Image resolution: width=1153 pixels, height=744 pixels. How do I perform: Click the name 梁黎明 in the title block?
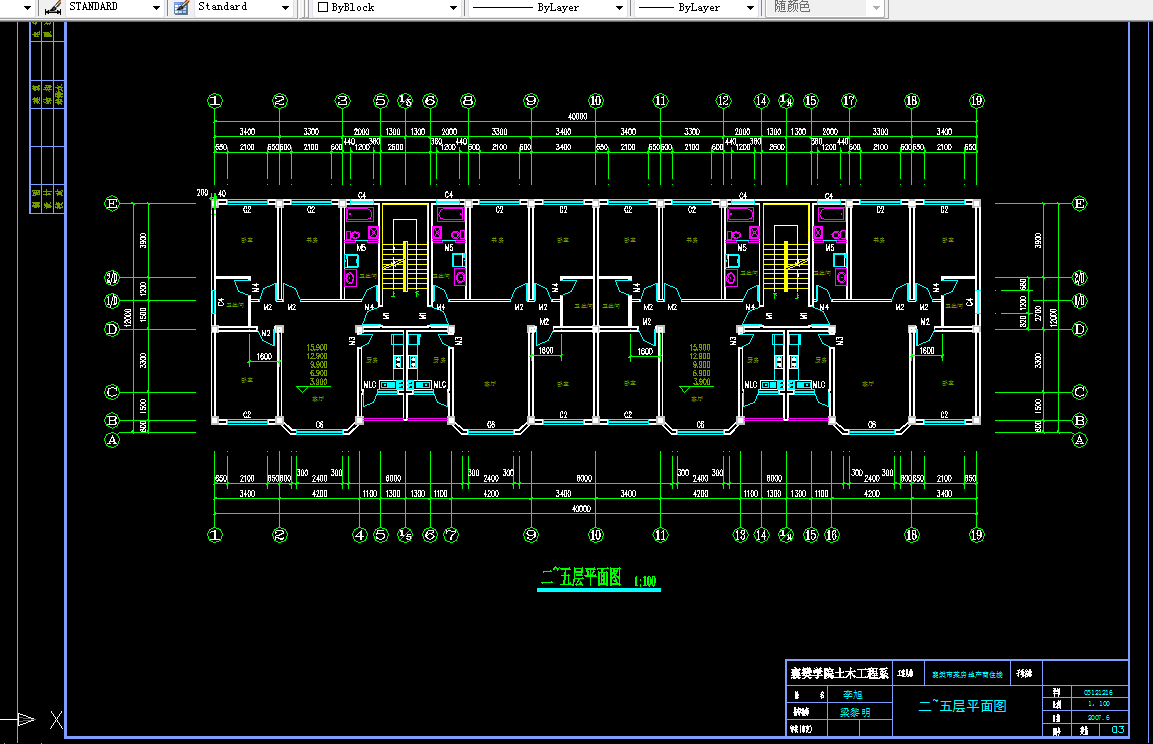click(855, 712)
